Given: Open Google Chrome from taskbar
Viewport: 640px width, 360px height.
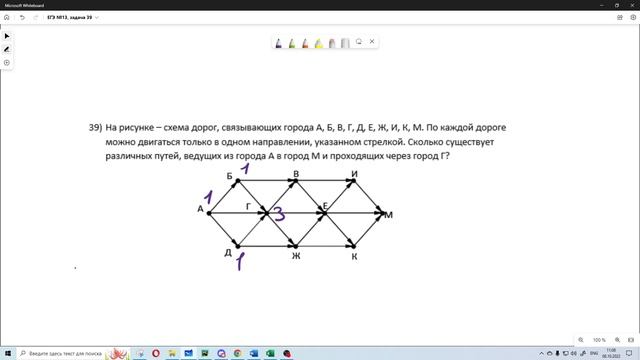Looking at the screenshot, I should point(238,353).
